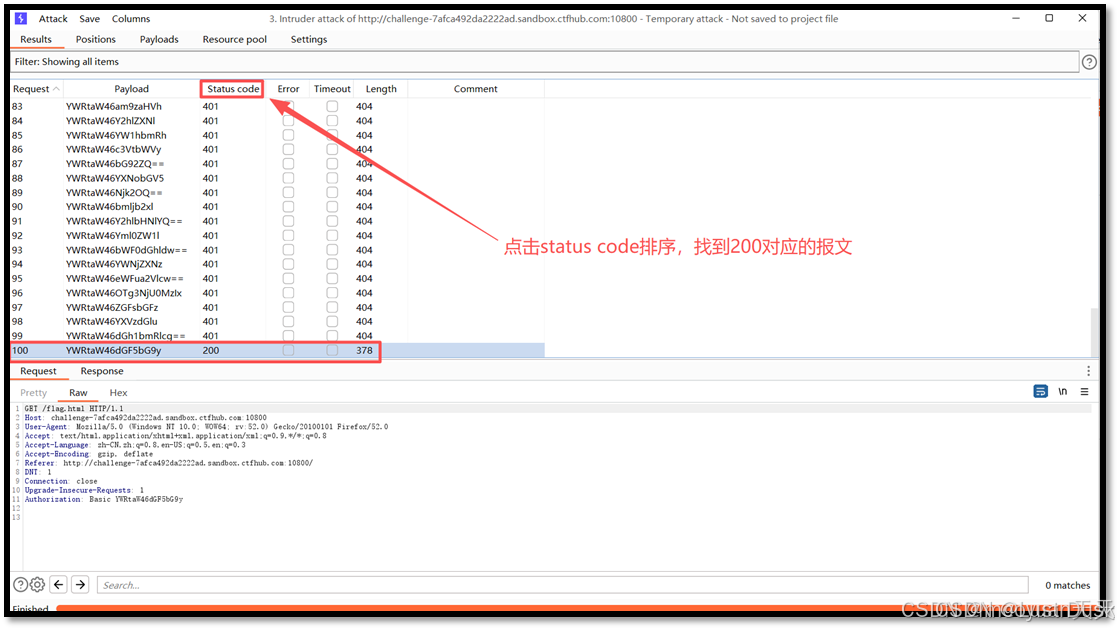This screenshot has height=630, width=1119.
Task: Click the search input field
Action: tap(562, 585)
